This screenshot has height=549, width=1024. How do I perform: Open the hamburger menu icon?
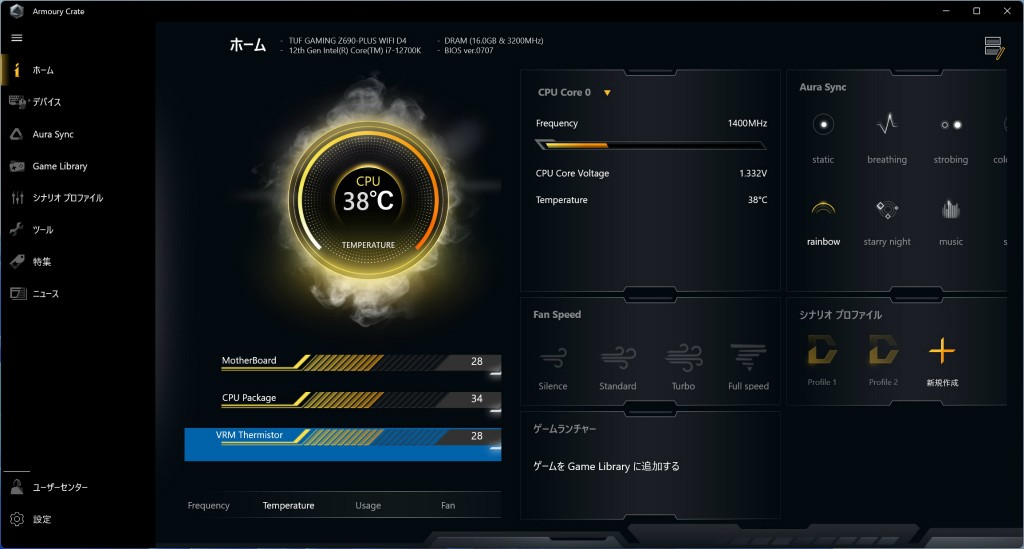17,38
